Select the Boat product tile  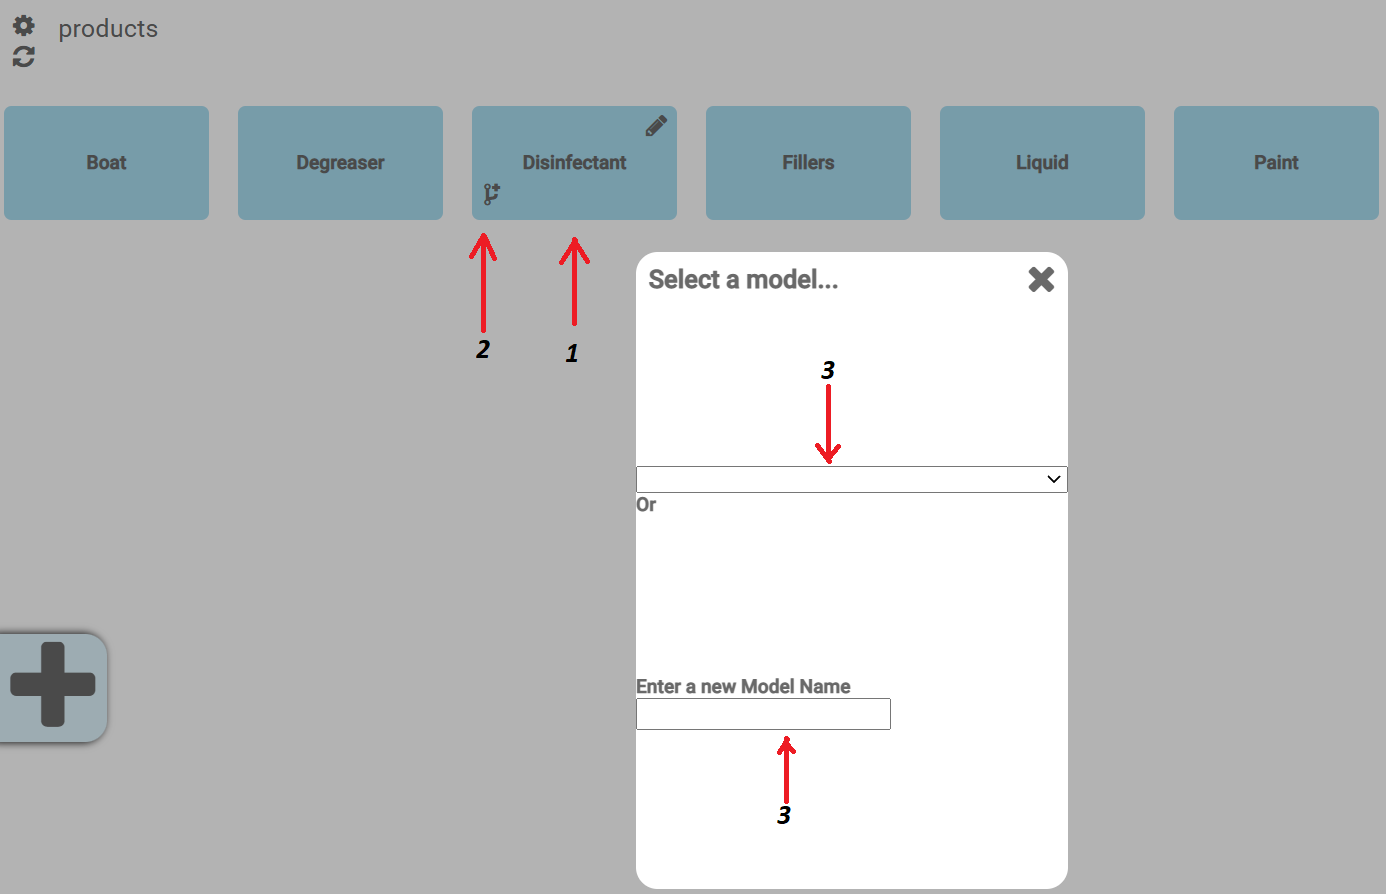click(x=106, y=163)
